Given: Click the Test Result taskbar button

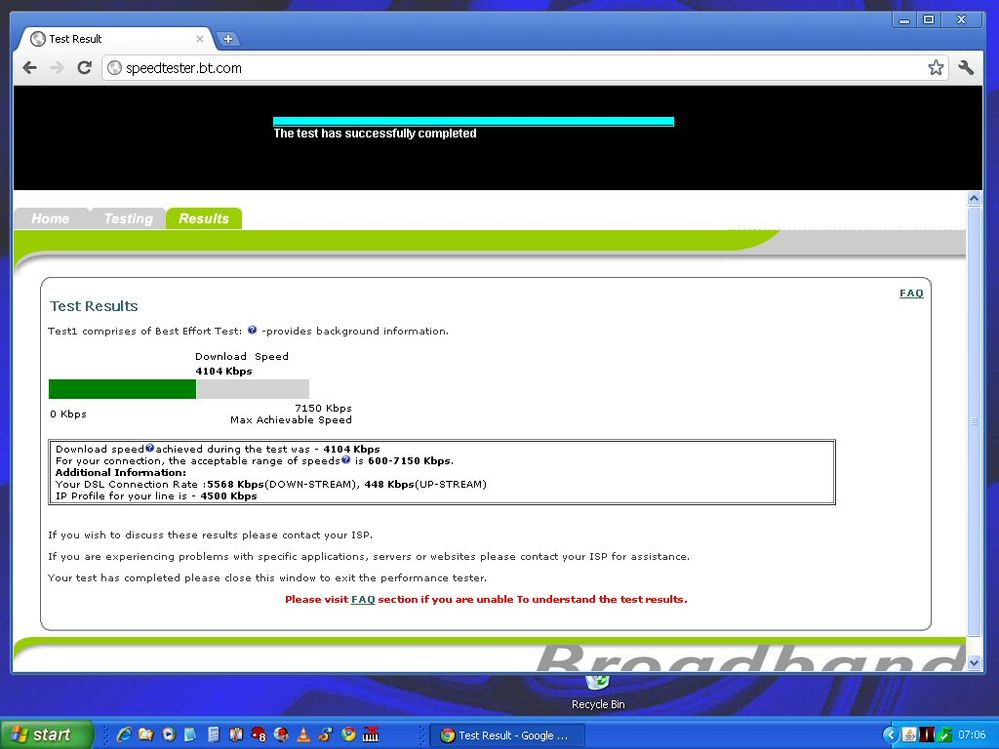Looking at the screenshot, I should pos(506,735).
